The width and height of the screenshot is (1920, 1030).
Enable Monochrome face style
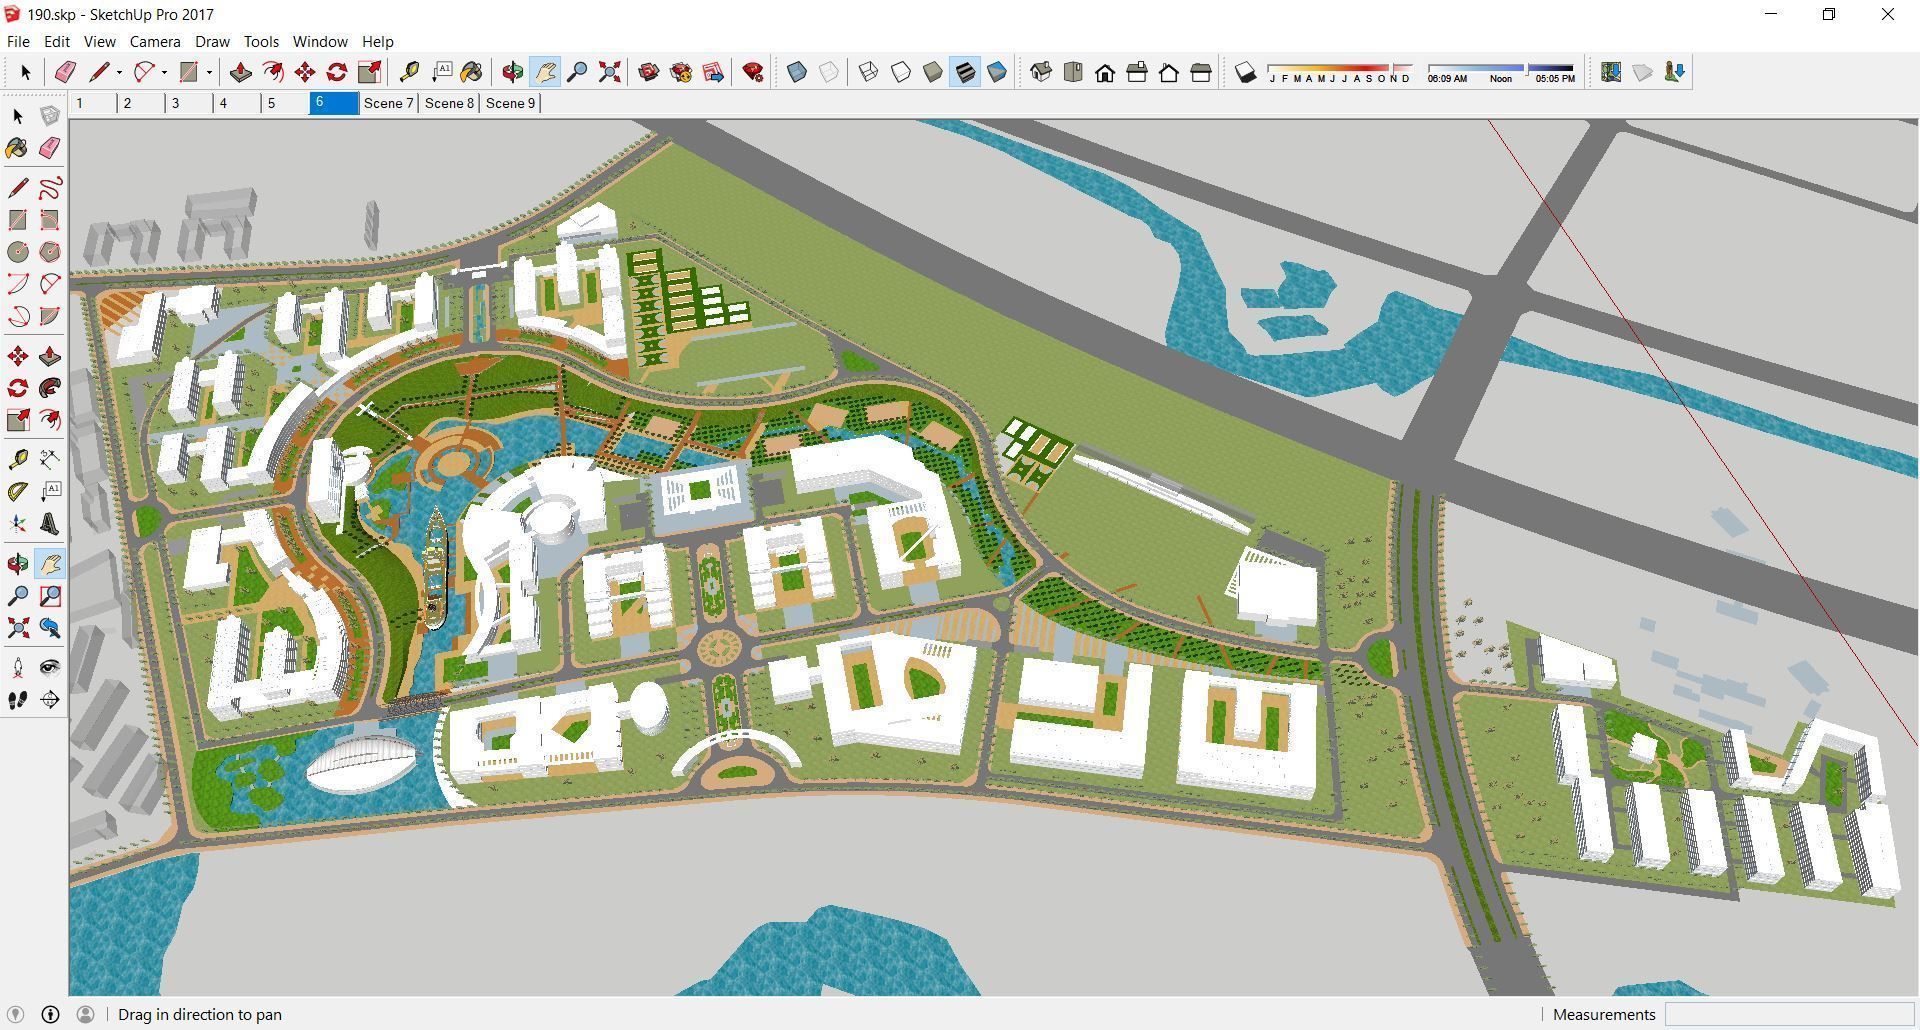997,72
